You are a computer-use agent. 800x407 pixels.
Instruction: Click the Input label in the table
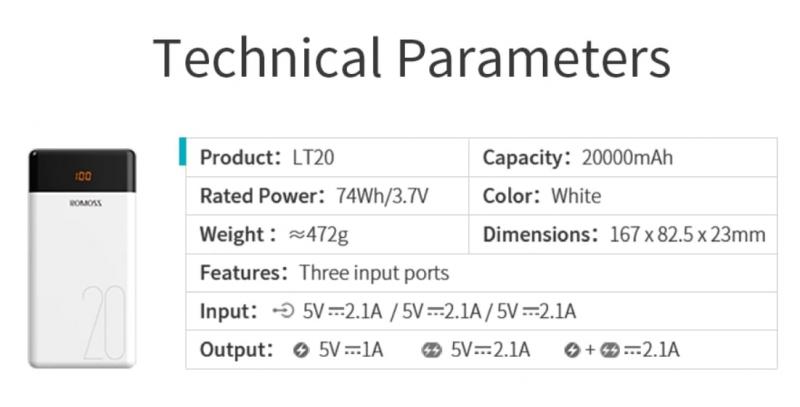(x=229, y=311)
